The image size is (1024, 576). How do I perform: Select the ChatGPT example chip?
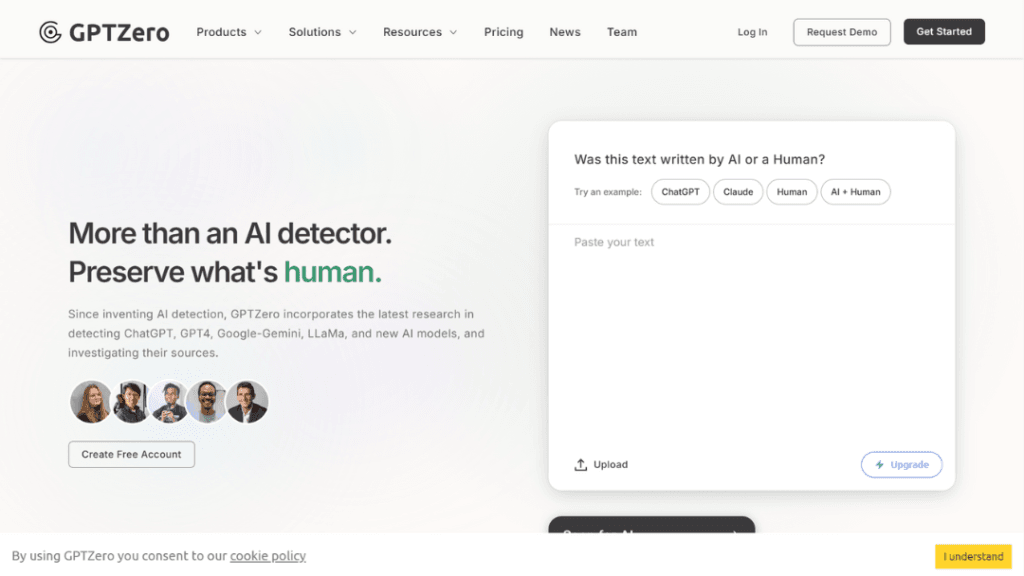pos(680,192)
